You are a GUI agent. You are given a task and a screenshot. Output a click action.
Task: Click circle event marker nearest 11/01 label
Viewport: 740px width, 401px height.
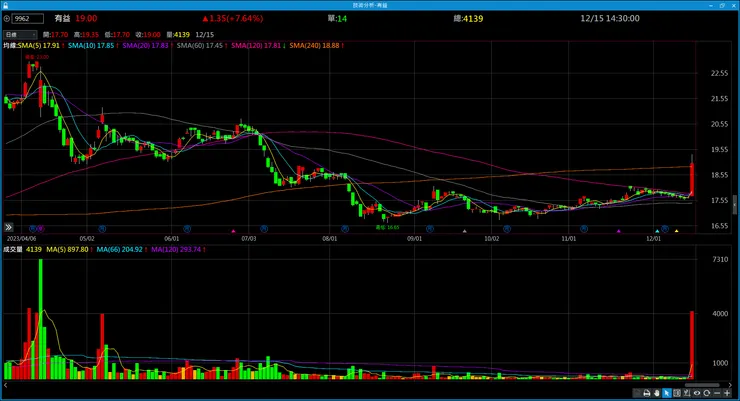(584, 229)
